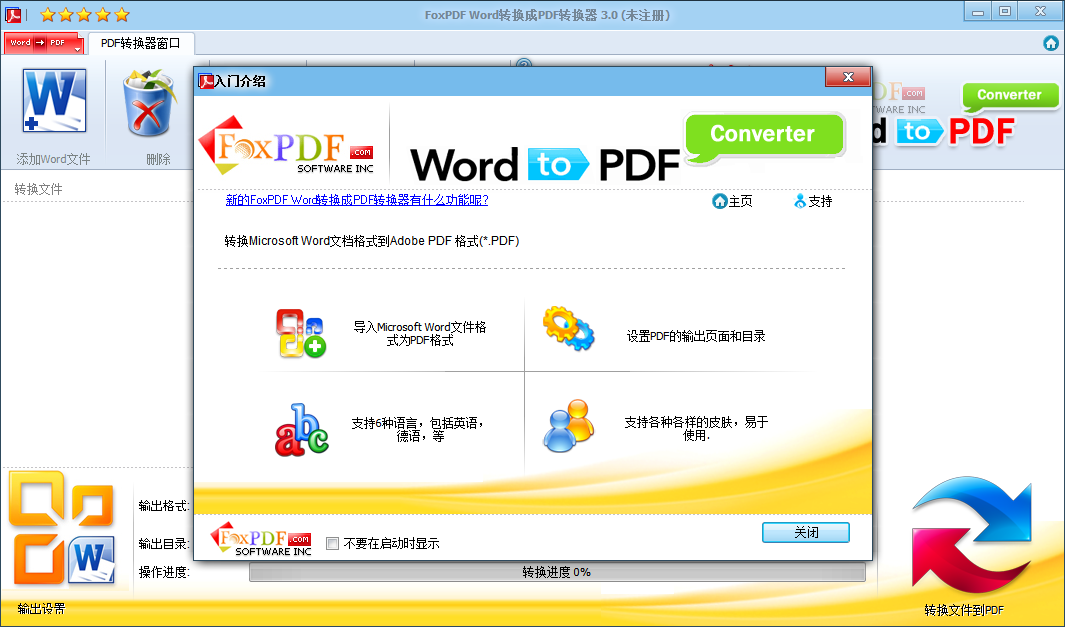The image size is (1065, 627).
Task: Click text 支持6种语言，包括英语，德语，等
Action: [418, 429]
